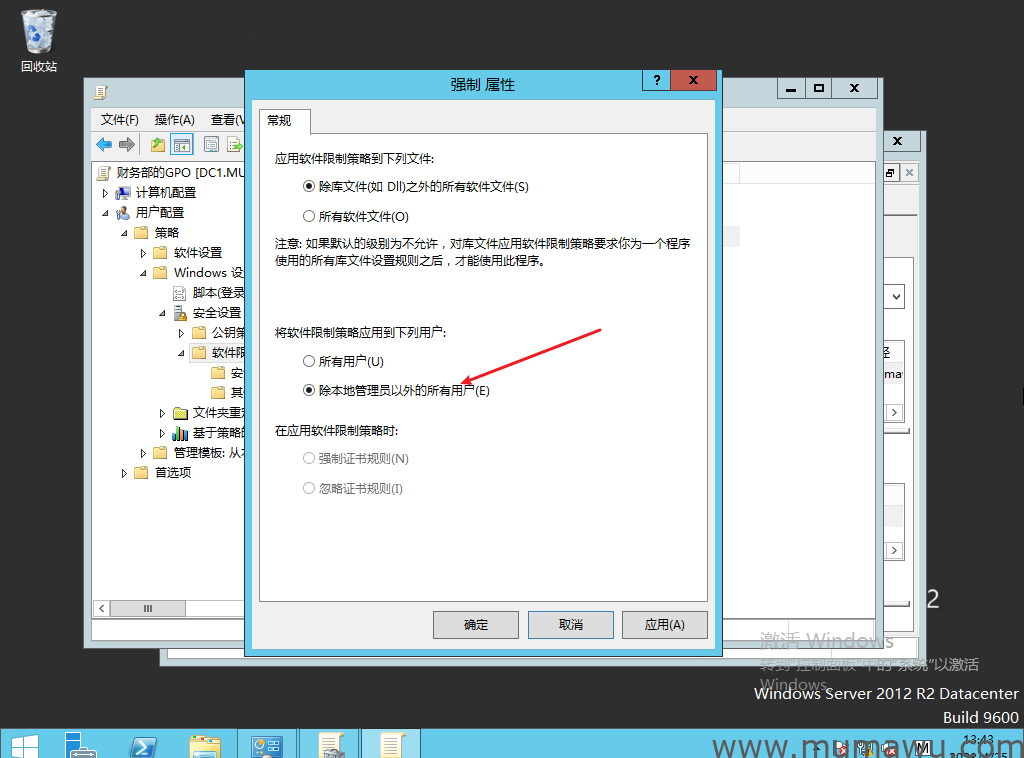This screenshot has height=758, width=1024.
Task: Open the Recycle Bin (回收站) desktop icon
Action: [x=39, y=40]
